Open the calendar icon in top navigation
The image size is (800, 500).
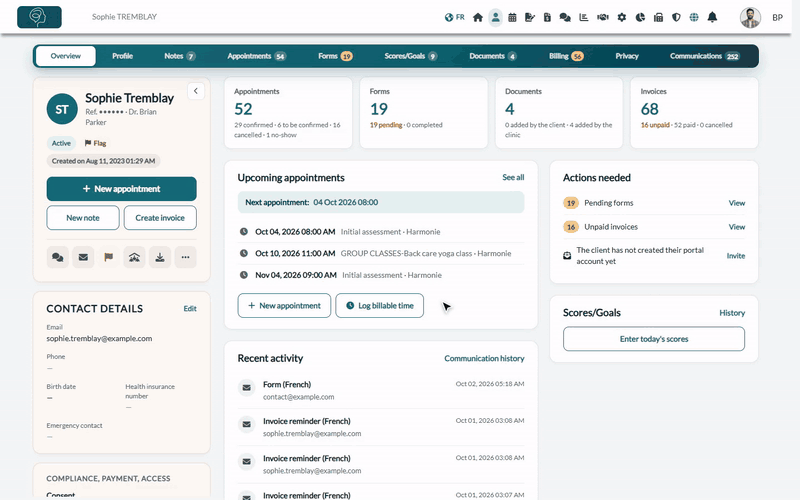click(x=512, y=17)
